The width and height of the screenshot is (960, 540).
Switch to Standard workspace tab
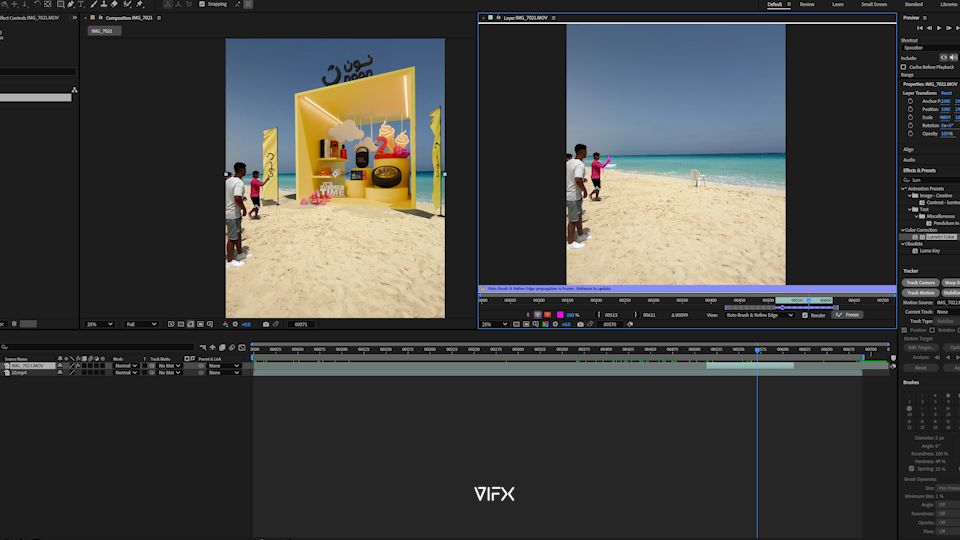913,4
